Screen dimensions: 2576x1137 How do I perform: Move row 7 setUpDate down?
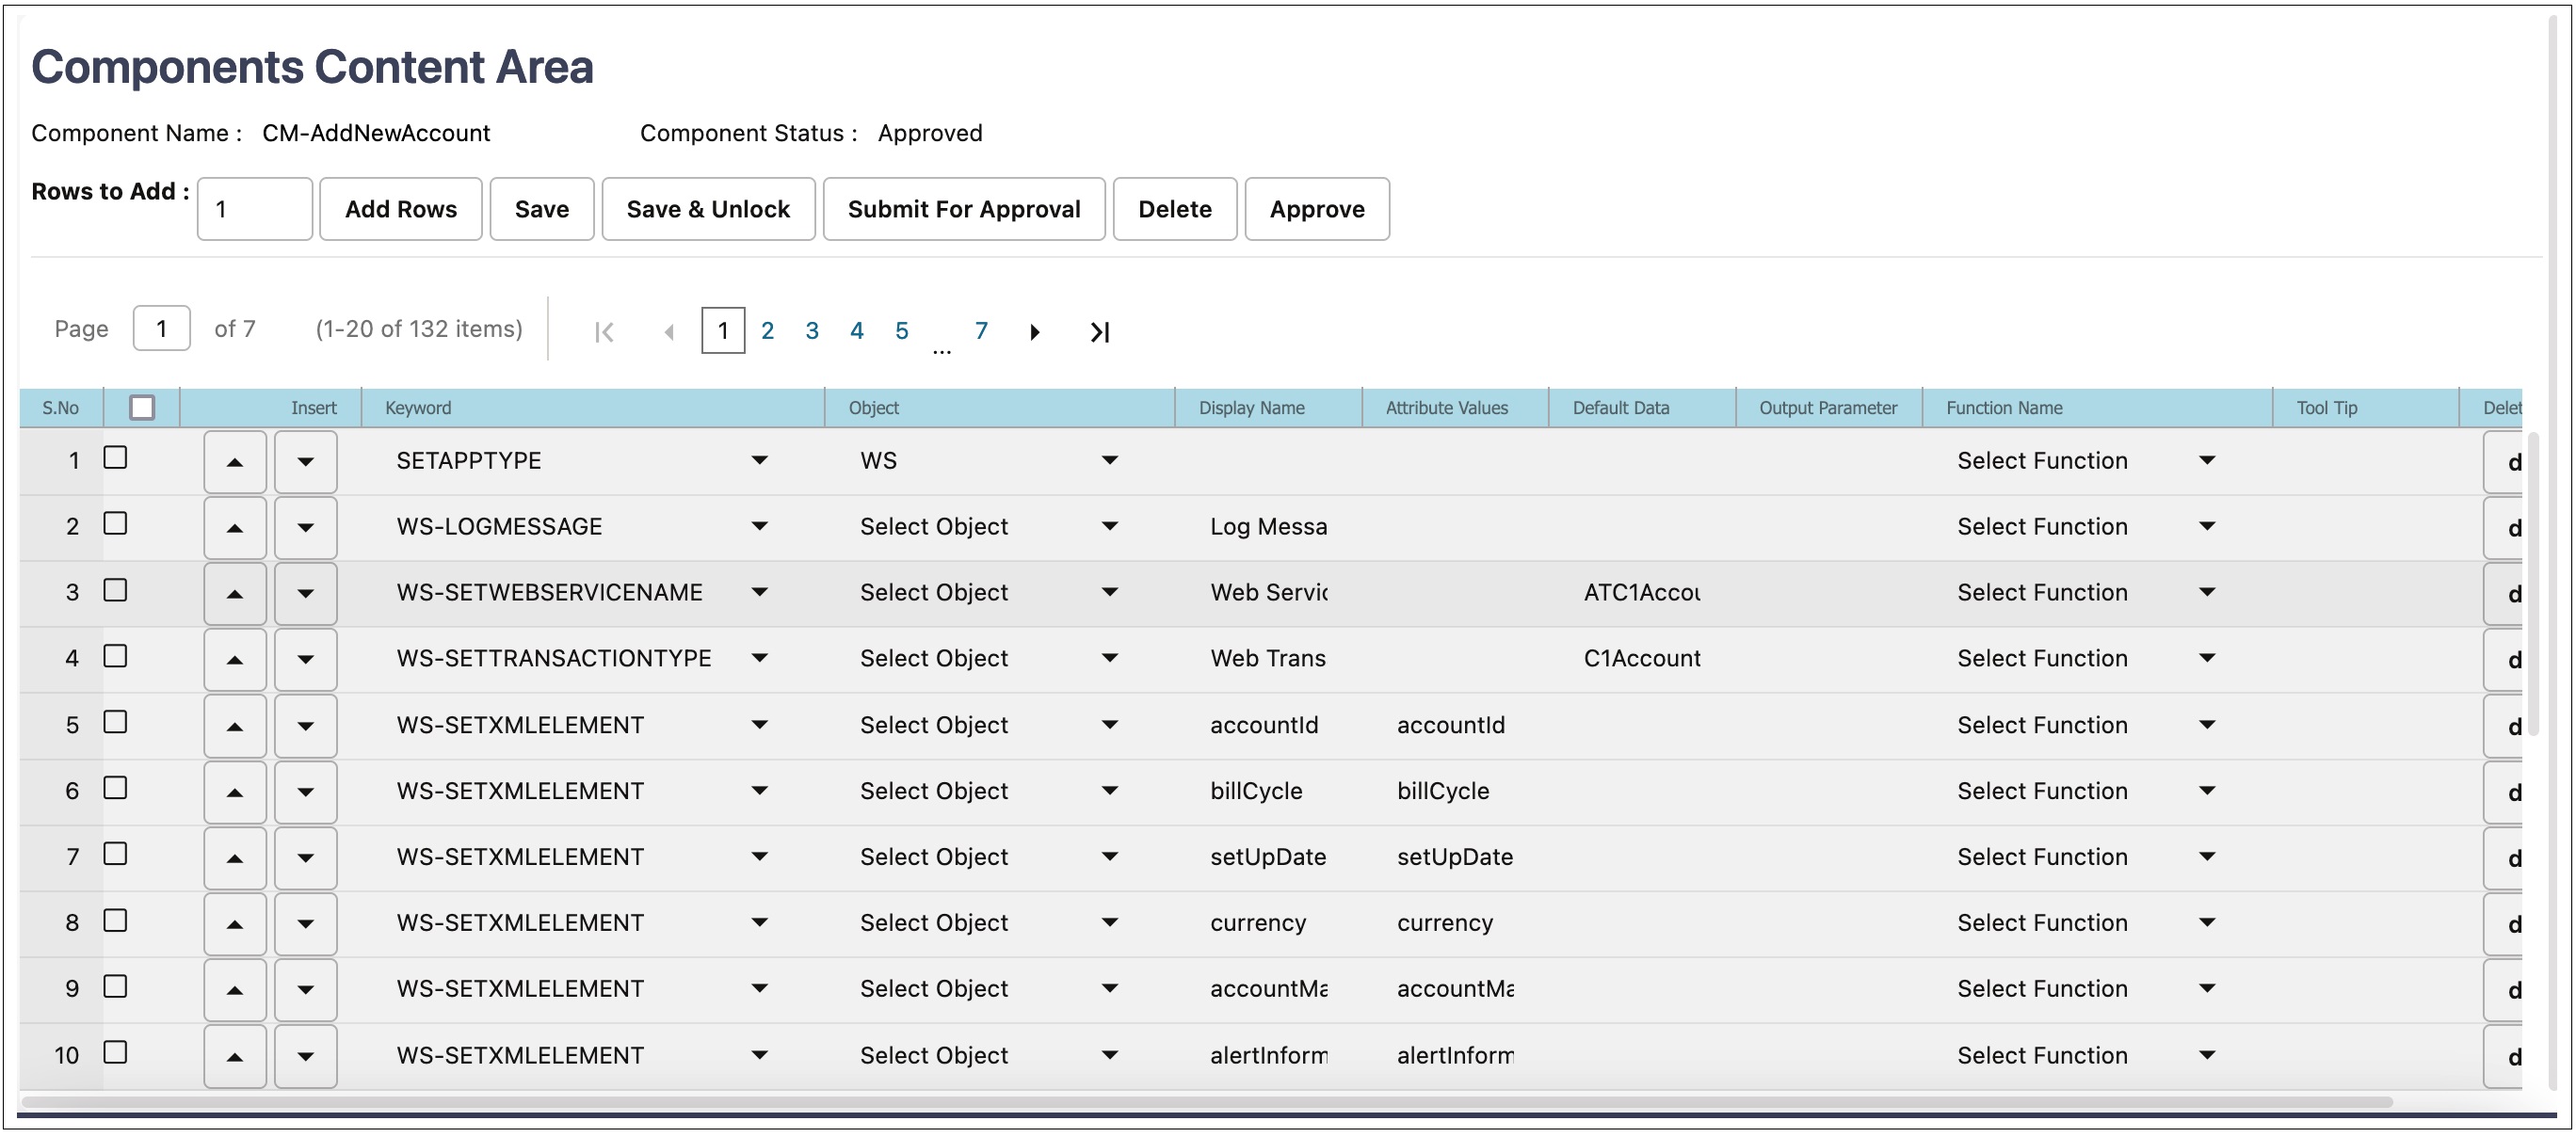[x=306, y=859]
